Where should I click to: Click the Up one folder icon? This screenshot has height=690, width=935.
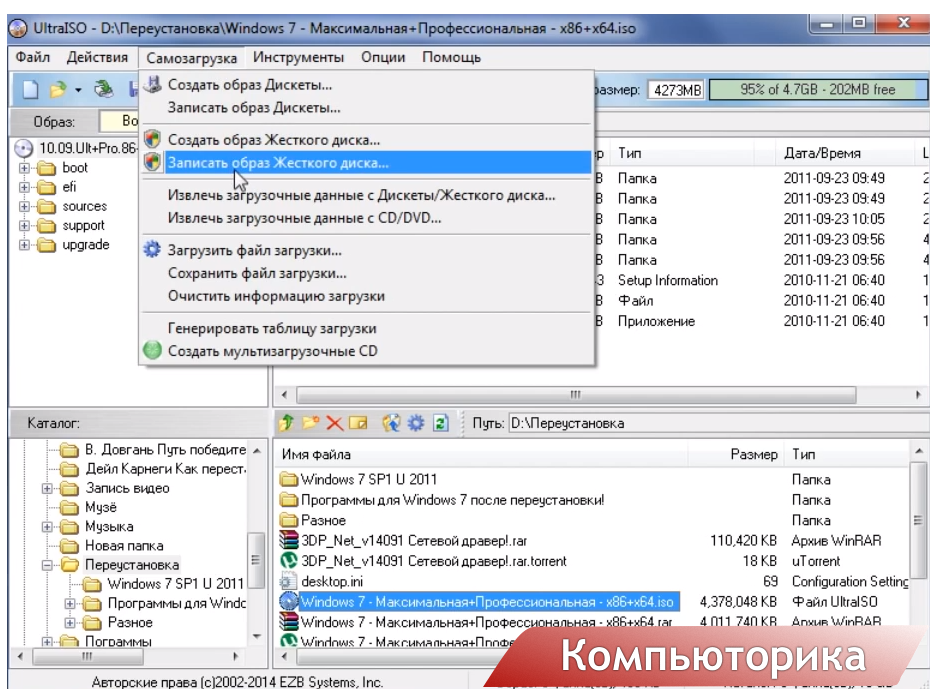click(x=287, y=423)
